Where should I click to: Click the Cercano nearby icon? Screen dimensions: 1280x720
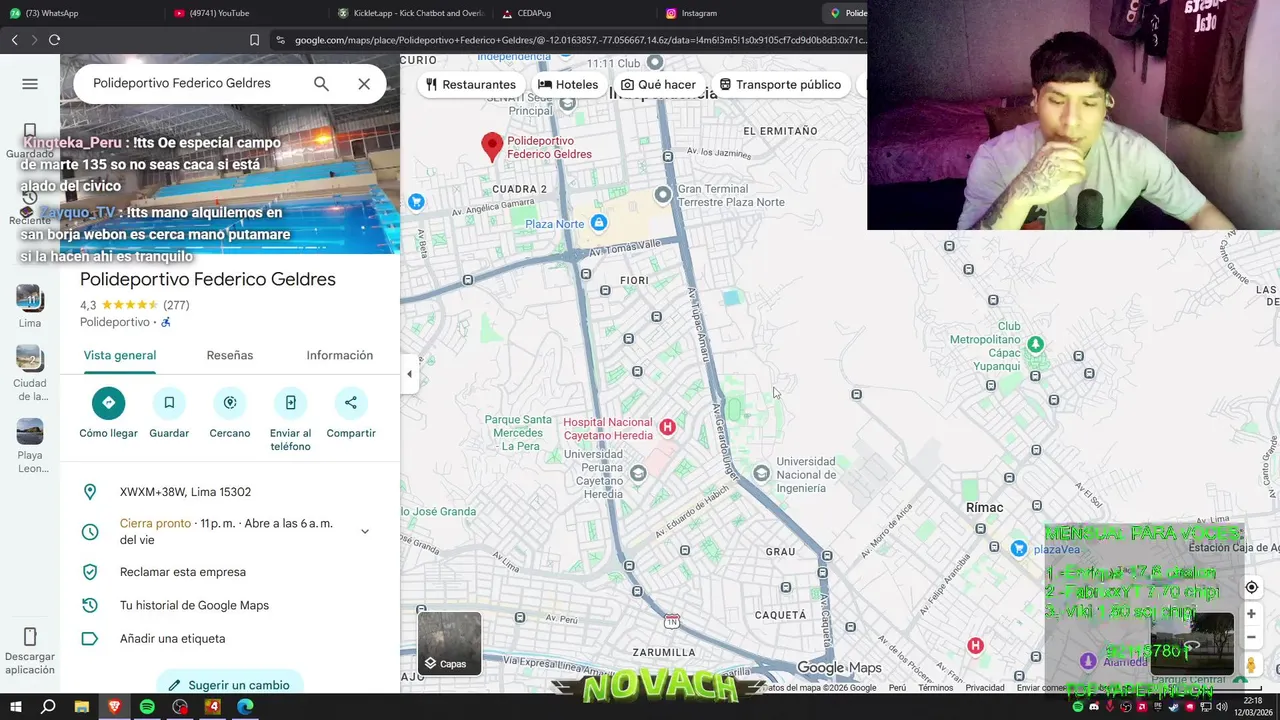click(230, 403)
